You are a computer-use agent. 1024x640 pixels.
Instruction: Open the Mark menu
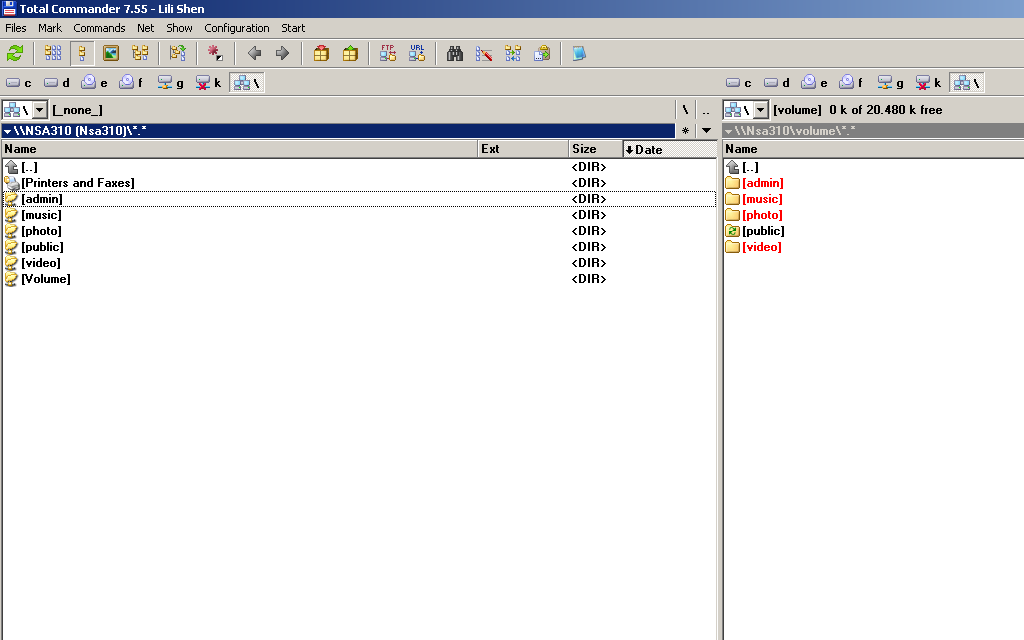coord(50,28)
